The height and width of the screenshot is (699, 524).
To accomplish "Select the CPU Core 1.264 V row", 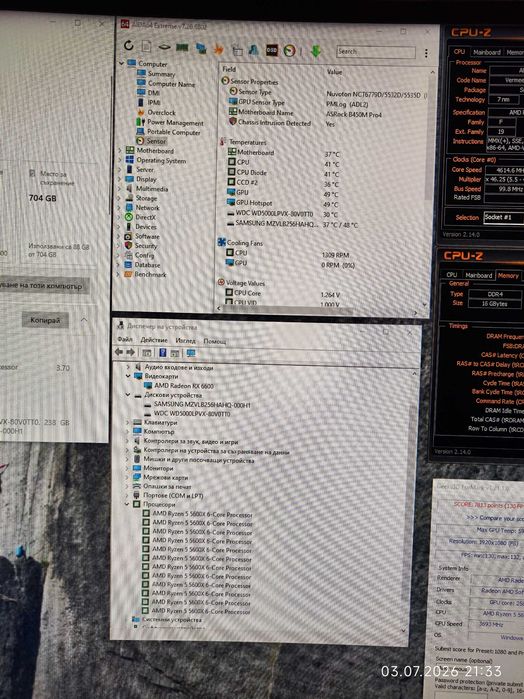I will 282,293.
